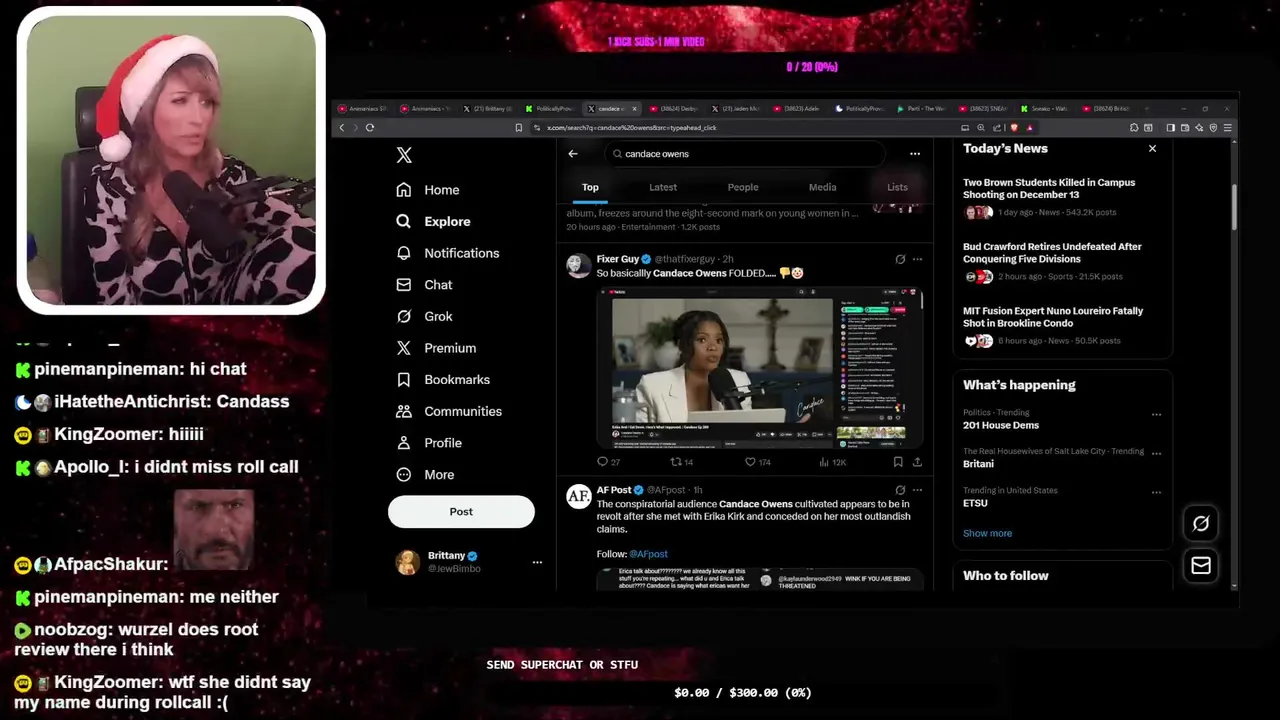The image size is (1280, 720).
Task: Open Communities in the sidebar
Action: (x=448, y=411)
